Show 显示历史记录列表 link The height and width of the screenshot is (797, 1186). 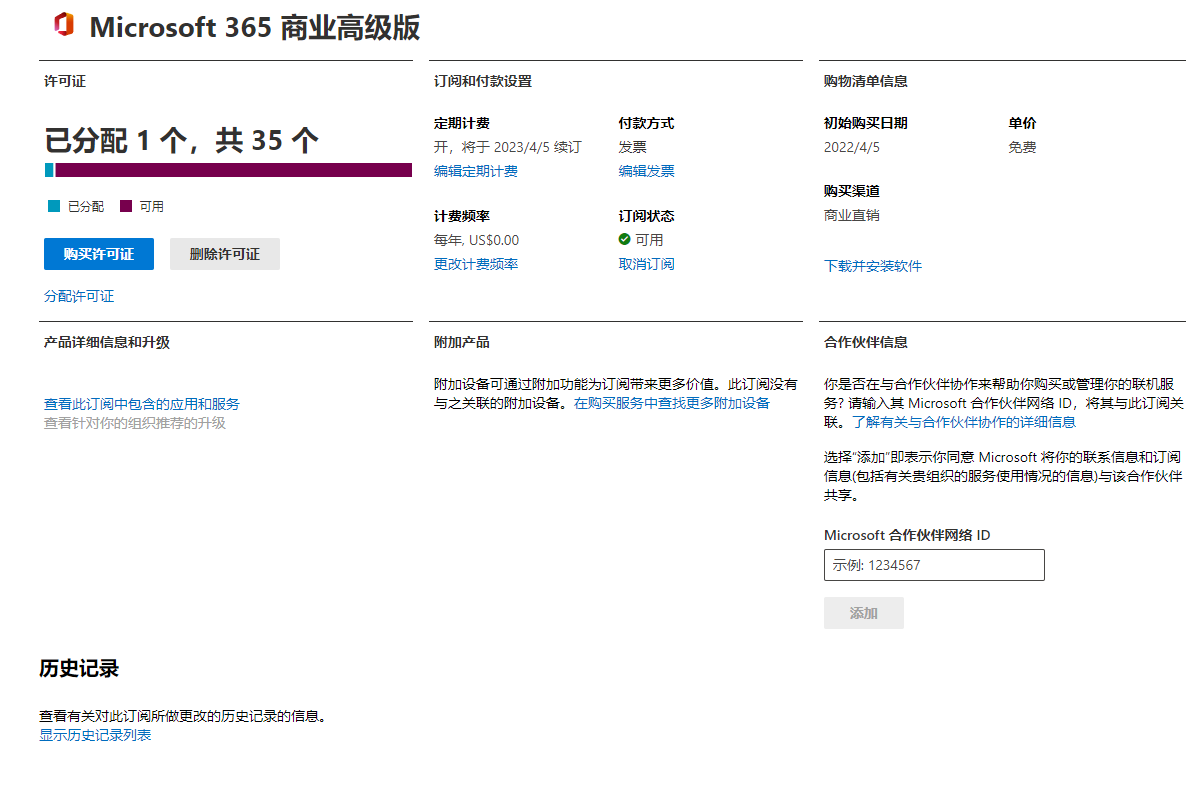95,735
